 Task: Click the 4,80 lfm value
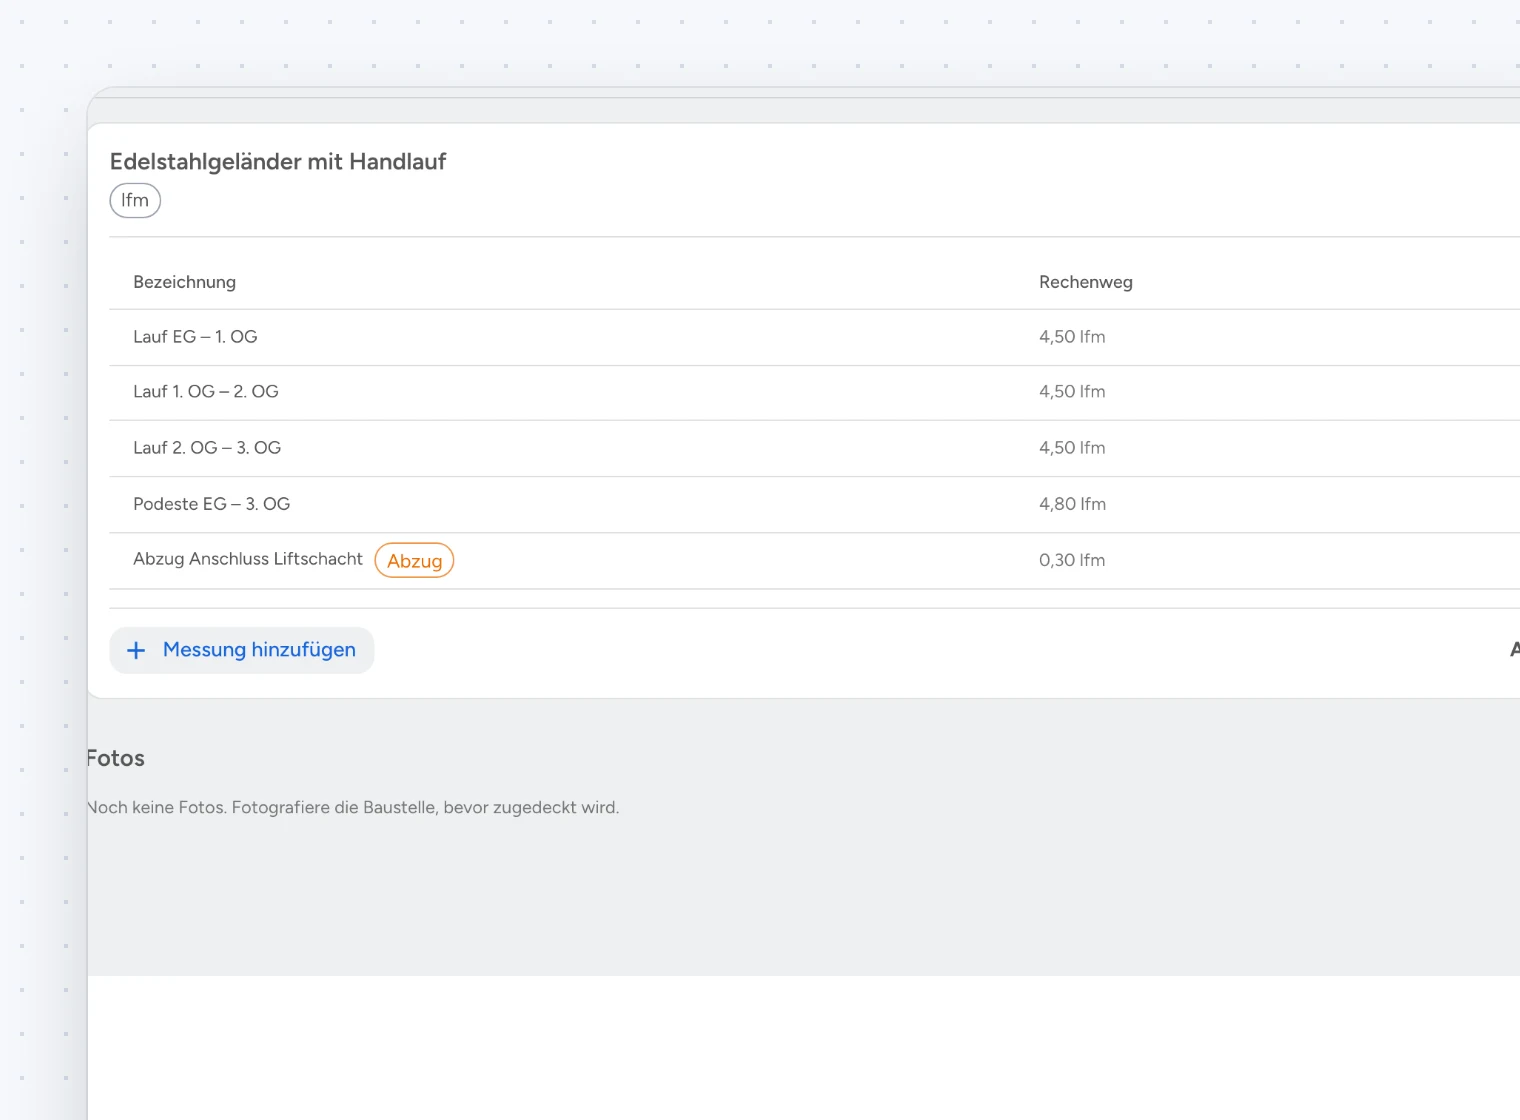[x=1072, y=504]
